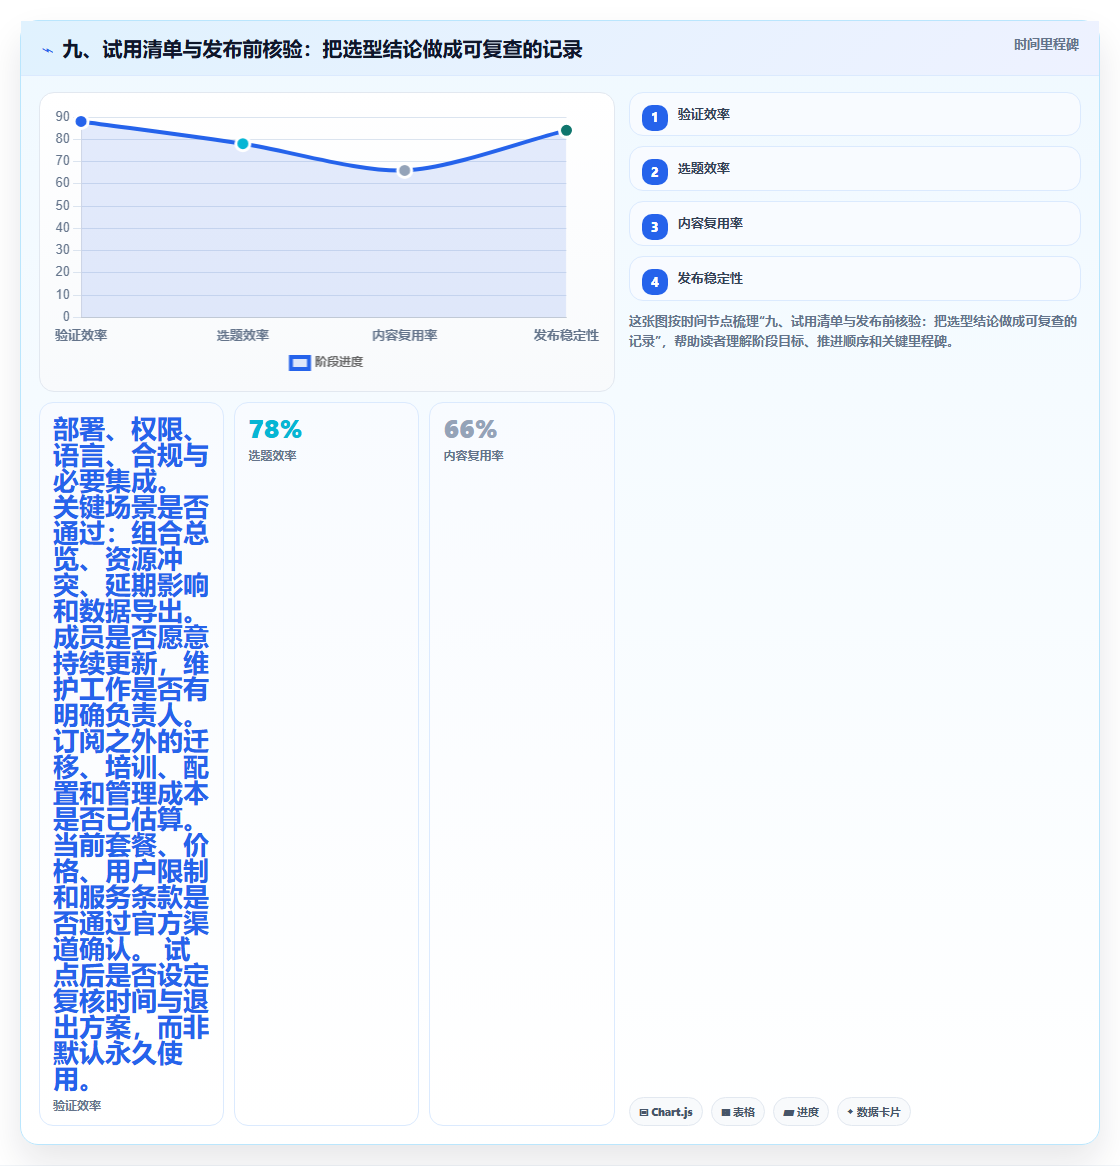Screen dimensions: 1120x1166
Task: Click the step 2 number badge
Action: (x=654, y=172)
